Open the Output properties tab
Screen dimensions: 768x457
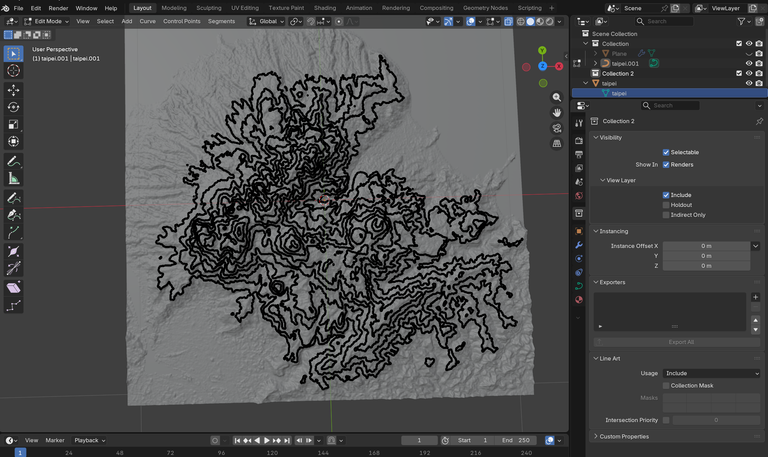pyautogui.click(x=579, y=154)
